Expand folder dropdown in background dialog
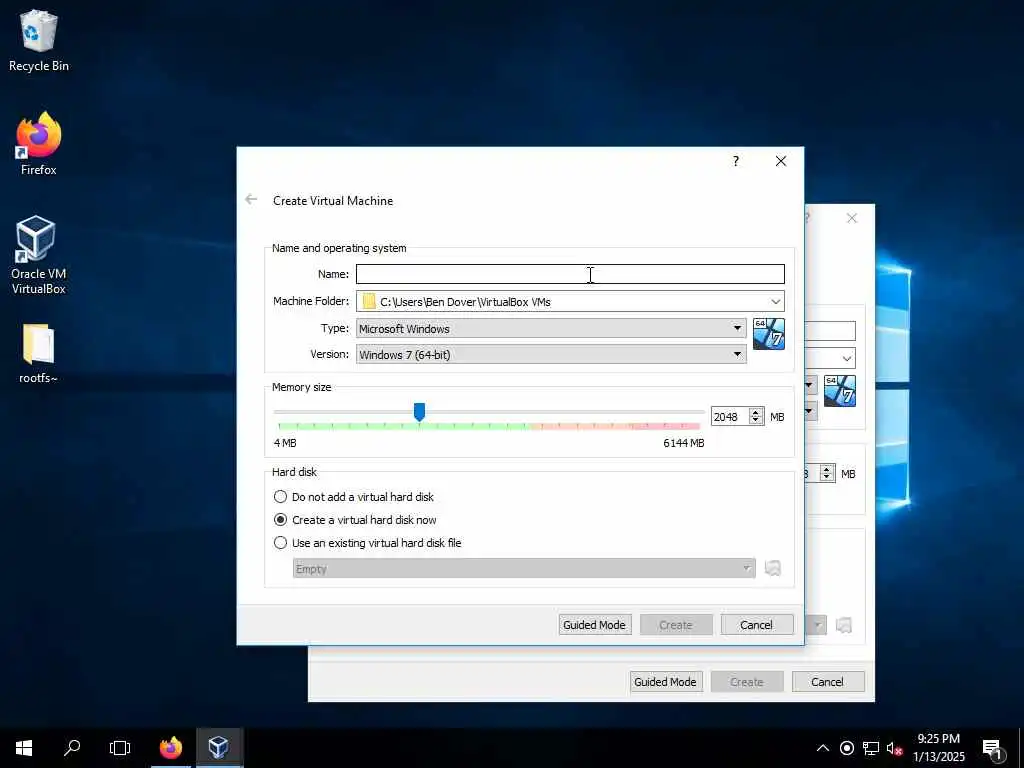This screenshot has height=768, width=1024. [846, 359]
